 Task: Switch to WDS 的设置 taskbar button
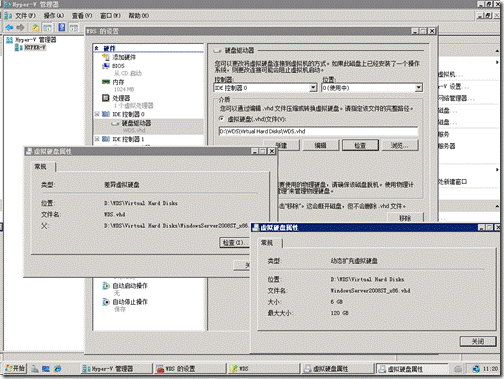point(190,369)
